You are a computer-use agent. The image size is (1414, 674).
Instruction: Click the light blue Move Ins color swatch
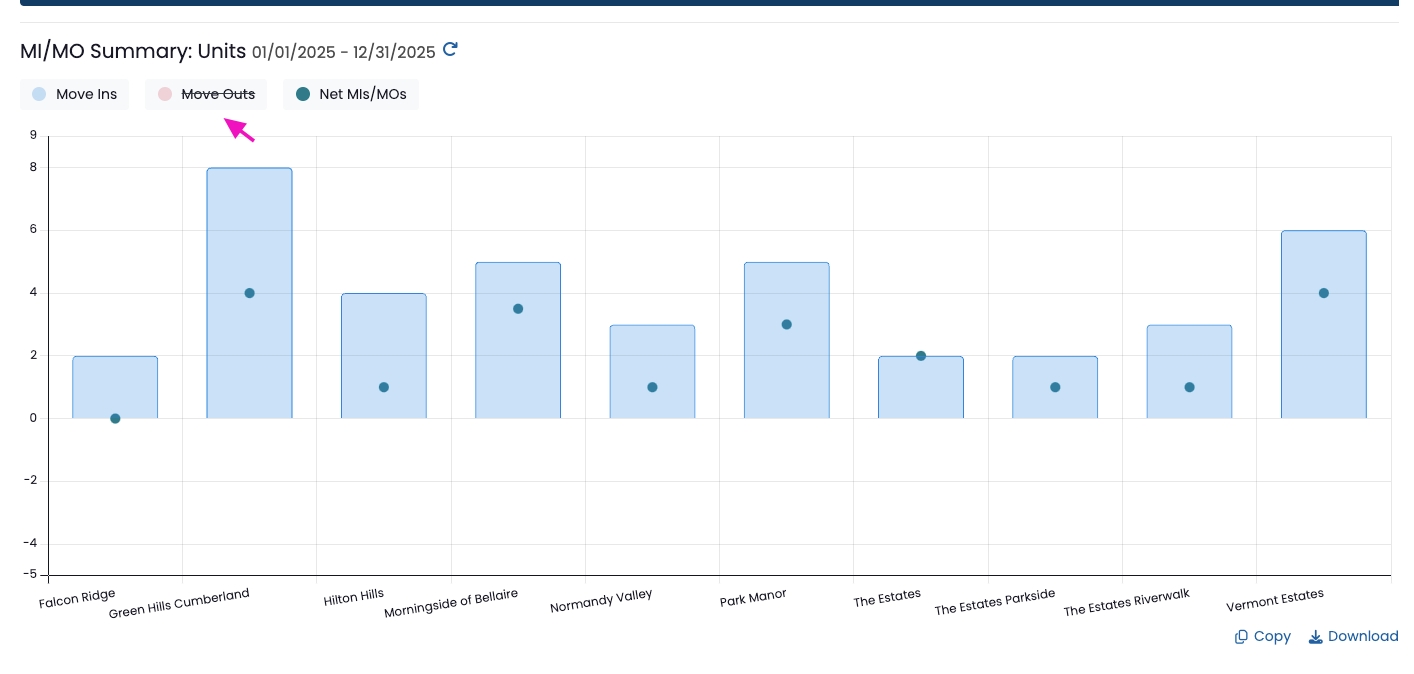39,94
